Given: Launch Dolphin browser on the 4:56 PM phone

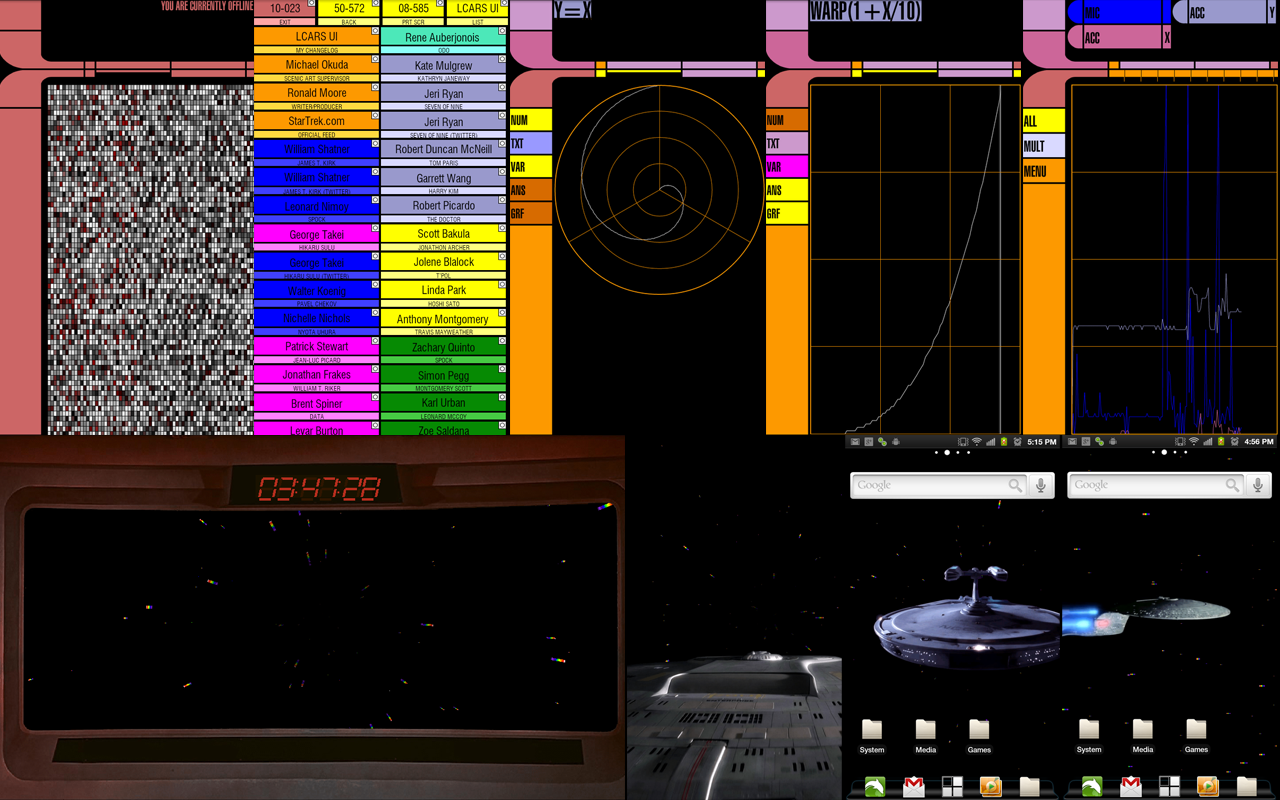Looking at the screenshot, I should click(x=1091, y=787).
